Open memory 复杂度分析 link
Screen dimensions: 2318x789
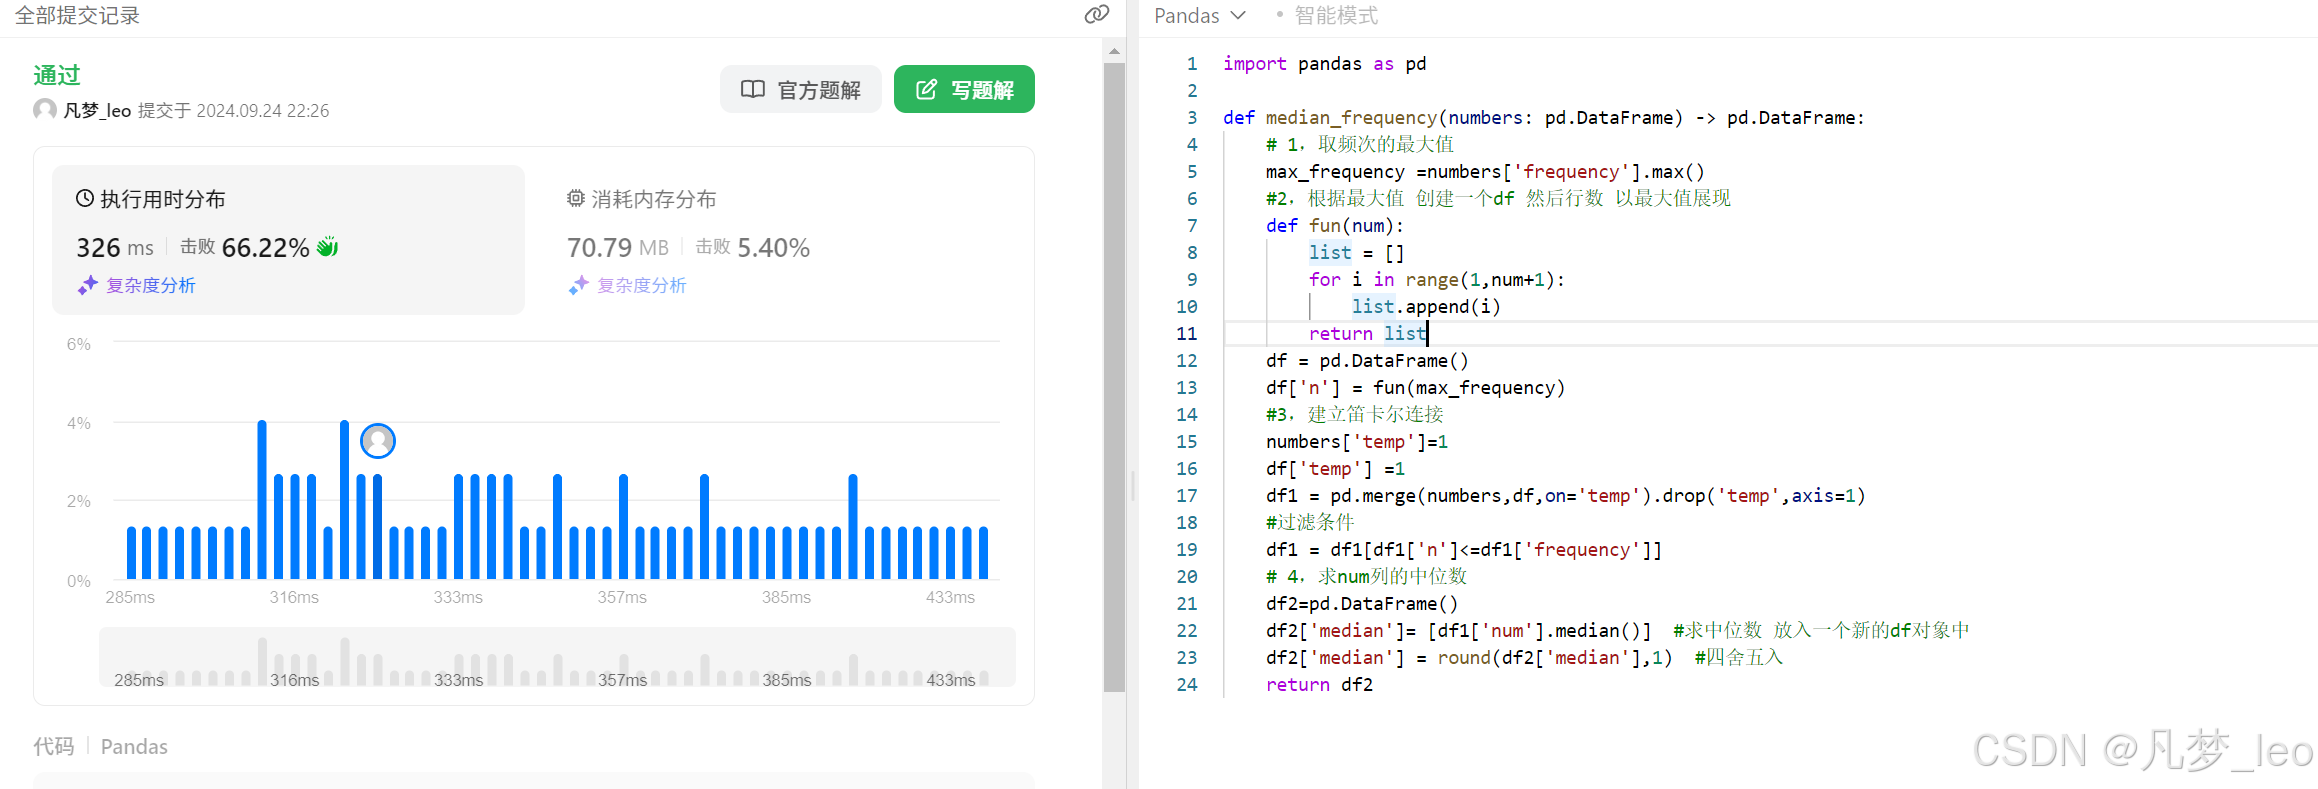tap(642, 285)
